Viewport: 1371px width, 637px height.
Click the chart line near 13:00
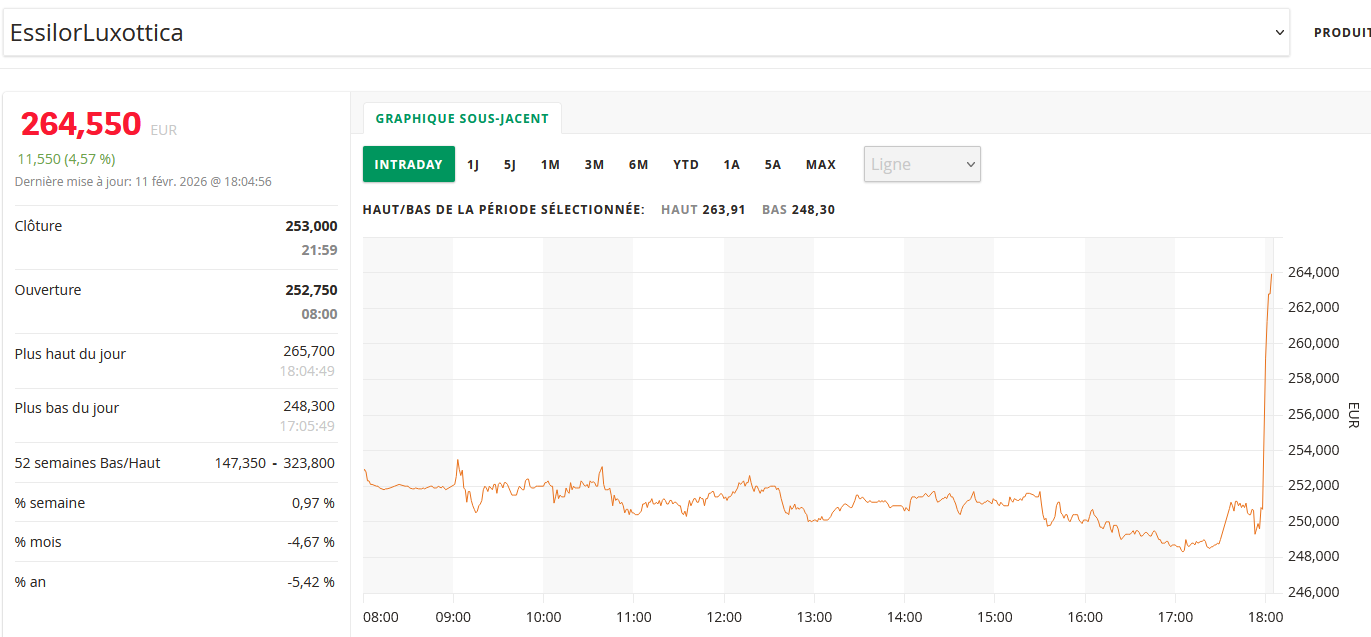click(814, 520)
